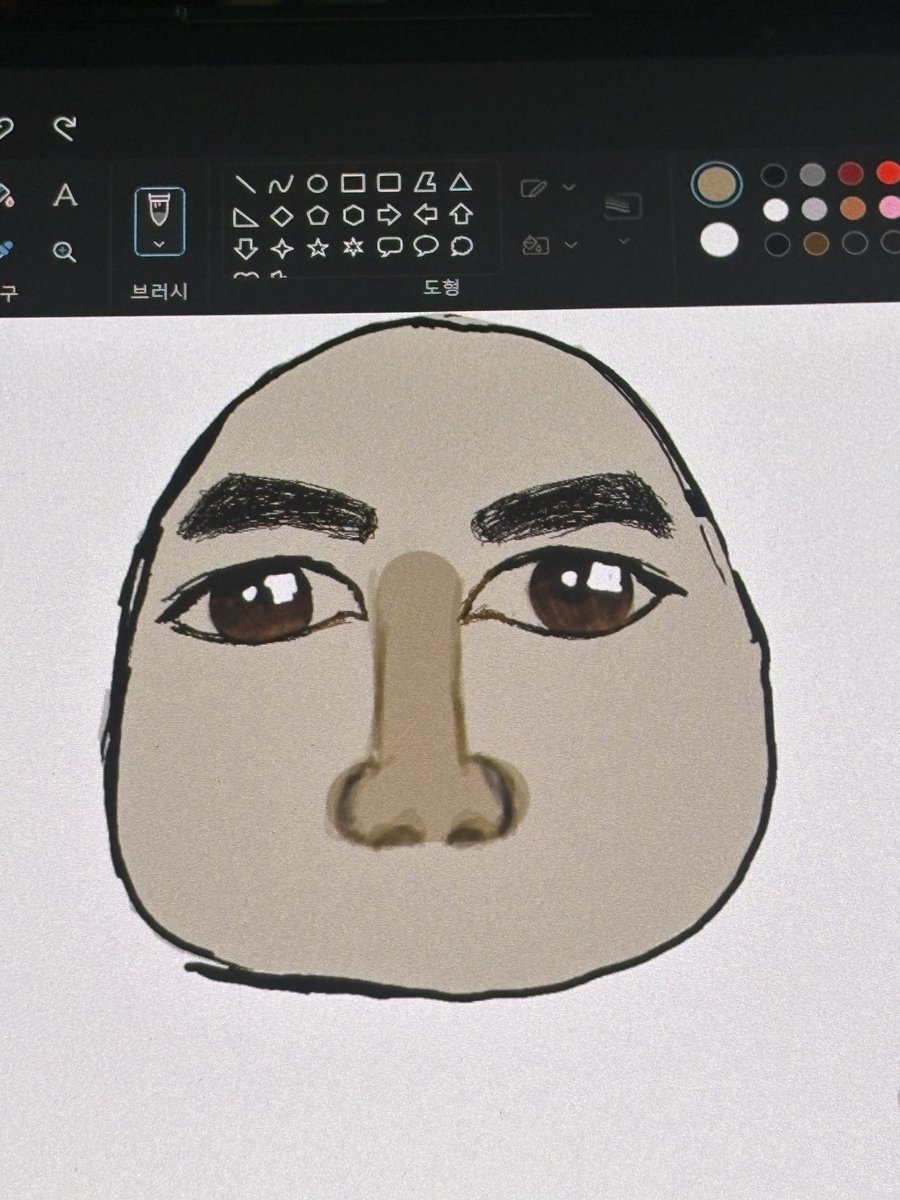The image size is (900, 1200).
Task: Pick the Diamond shape
Action: [x=282, y=216]
